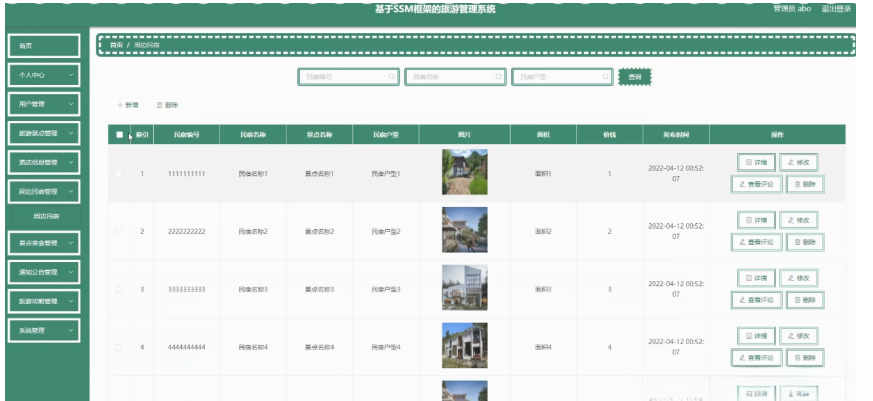Screen dimensions: 873x401
Task: Click 修改 for 民宿名称3 row
Action: coord(798,278)
